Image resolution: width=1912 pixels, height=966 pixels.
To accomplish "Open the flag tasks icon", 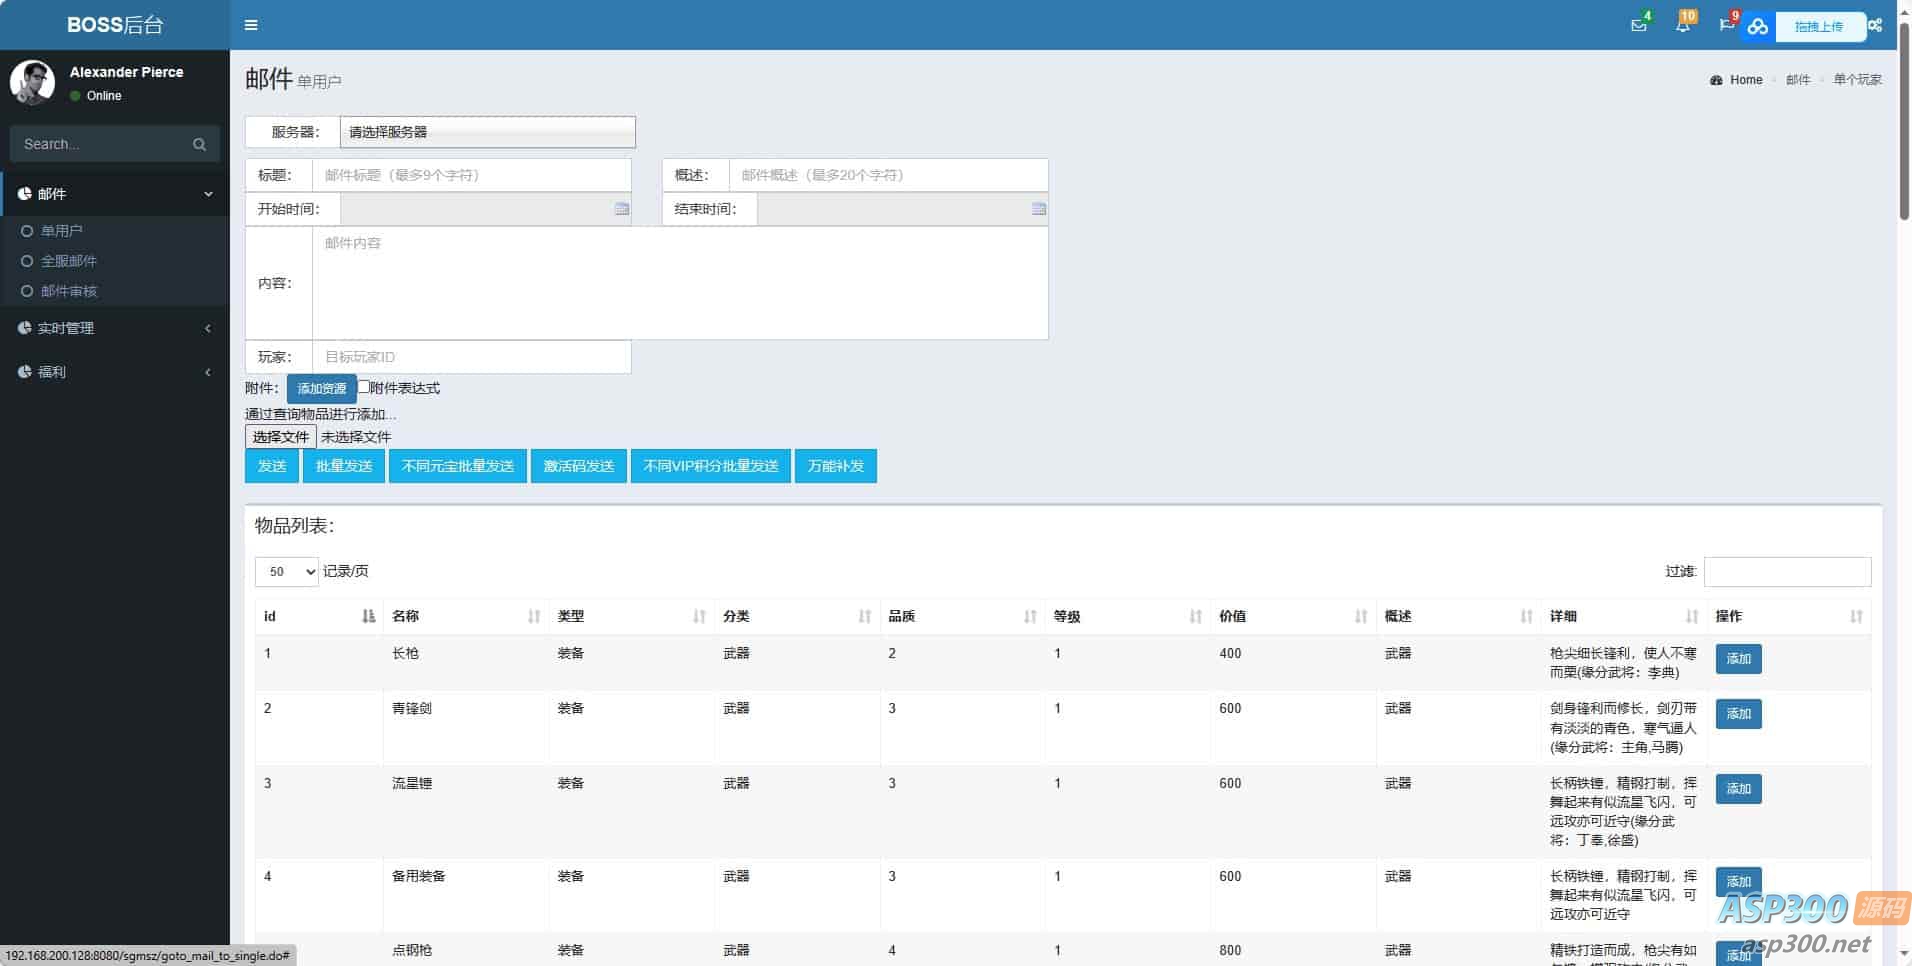I will pyautogui.click(x=1726, y=25).
